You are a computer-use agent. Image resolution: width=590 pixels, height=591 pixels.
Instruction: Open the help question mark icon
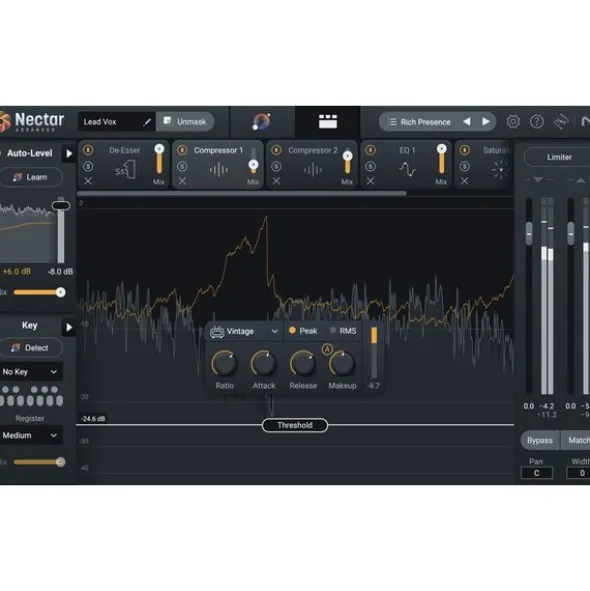click(x=536, y=122)
